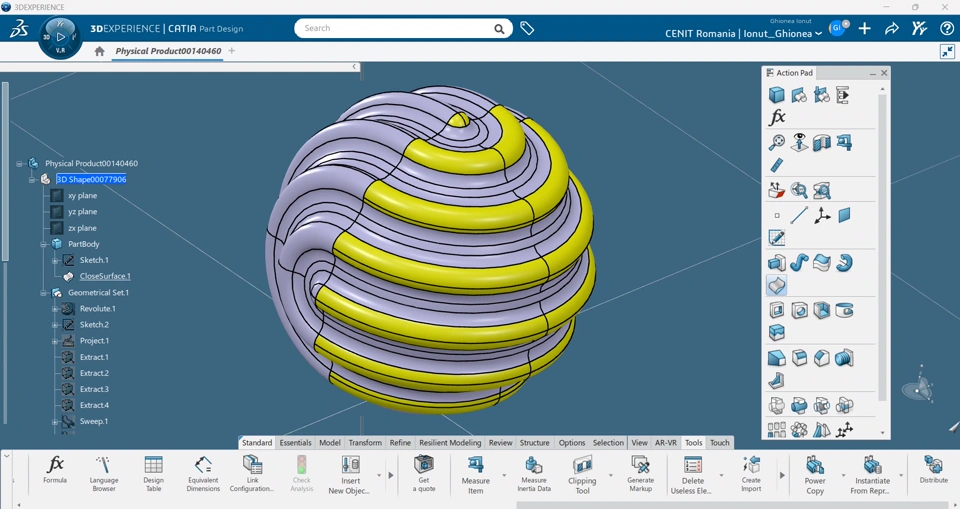960x509 pixels.
Task: Open the Design Table command
Action: tap(153, 473)
